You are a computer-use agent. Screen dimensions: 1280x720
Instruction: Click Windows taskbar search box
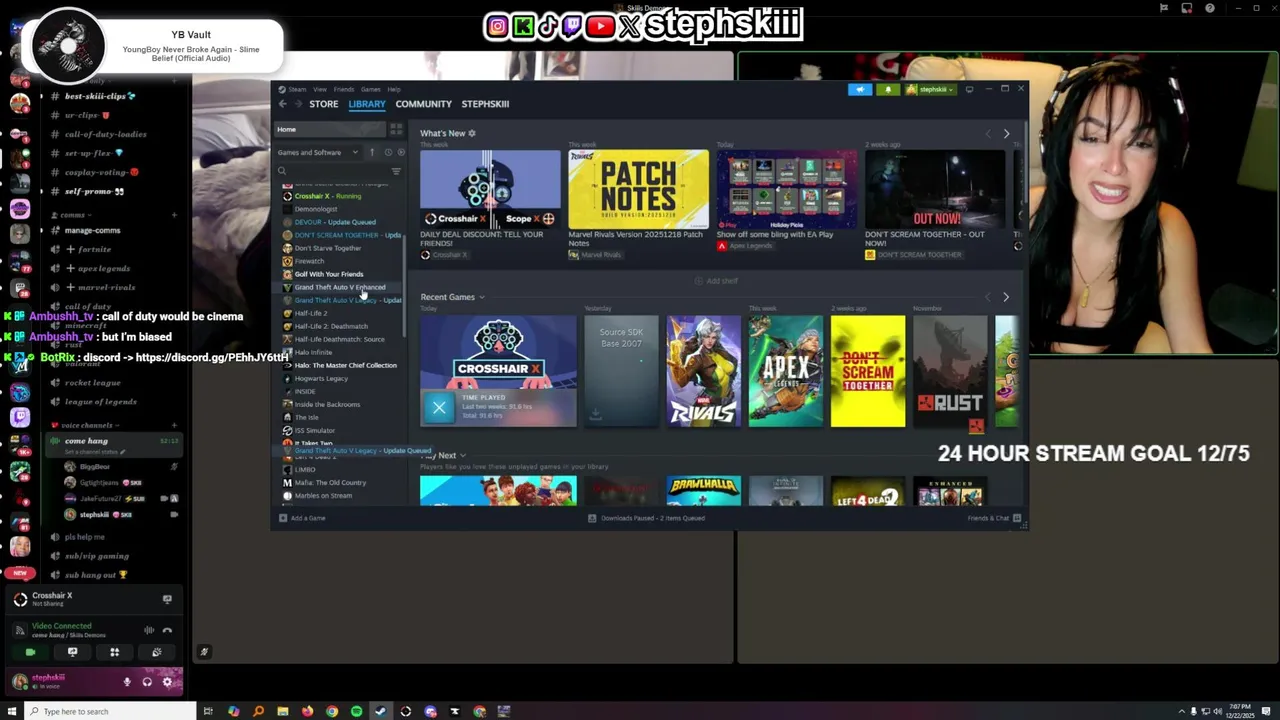click(x=110, y=711)
